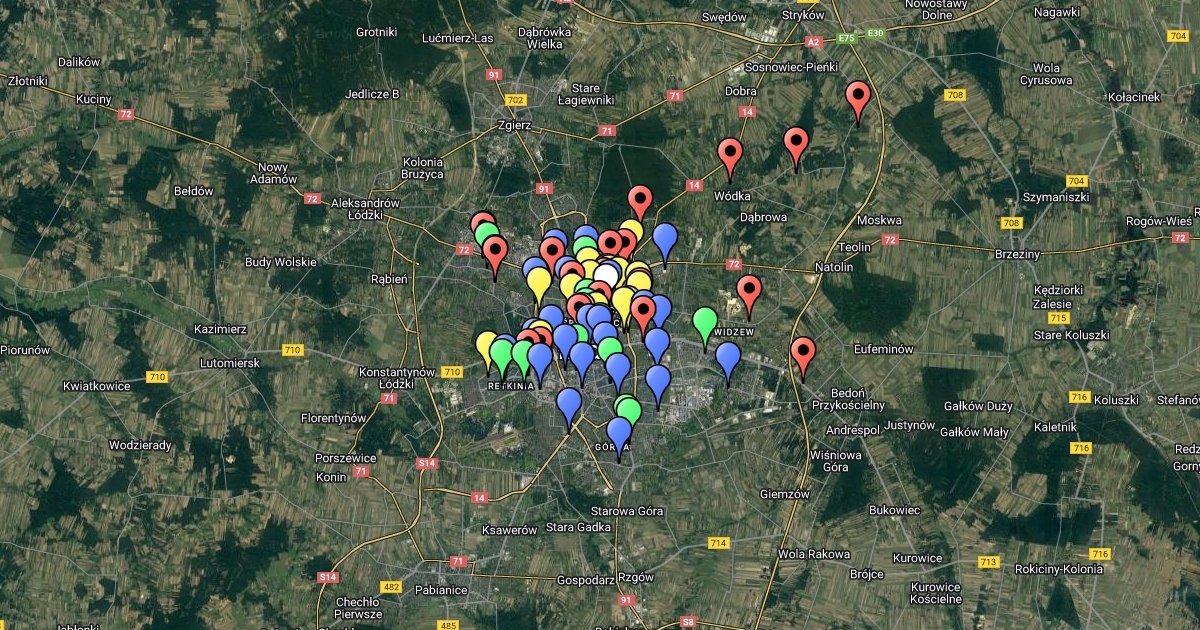Click the road 704 shield near Szymaniszki
1200x630 pixels.
point(1076,181)
